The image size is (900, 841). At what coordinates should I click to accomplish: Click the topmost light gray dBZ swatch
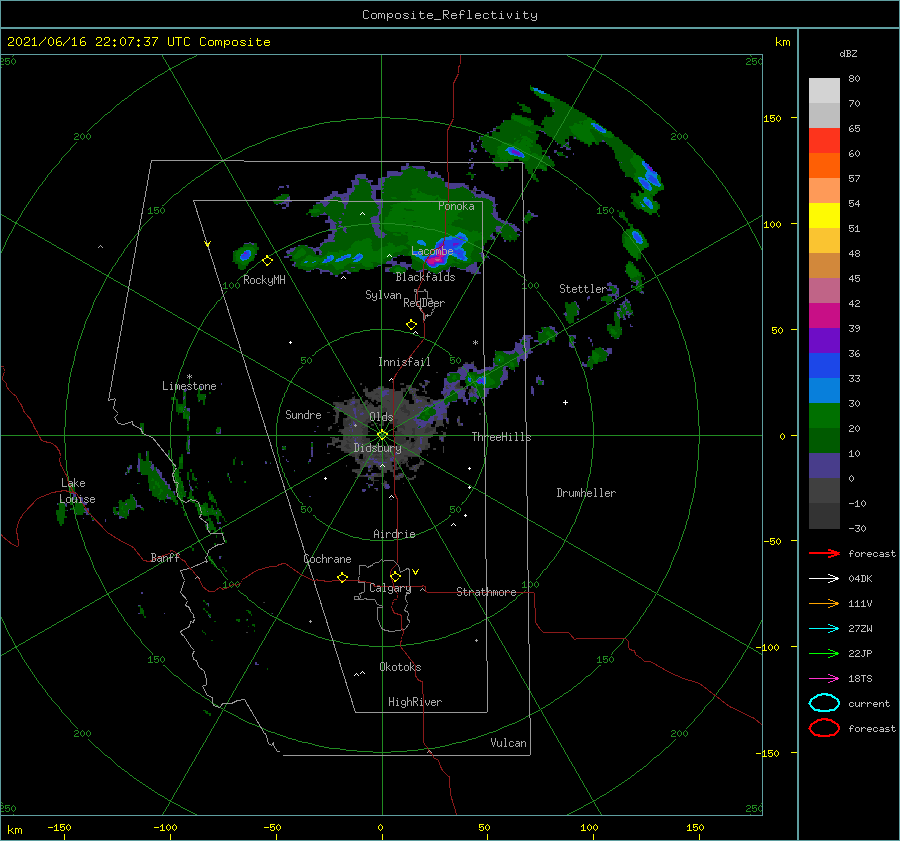[824, 91]
